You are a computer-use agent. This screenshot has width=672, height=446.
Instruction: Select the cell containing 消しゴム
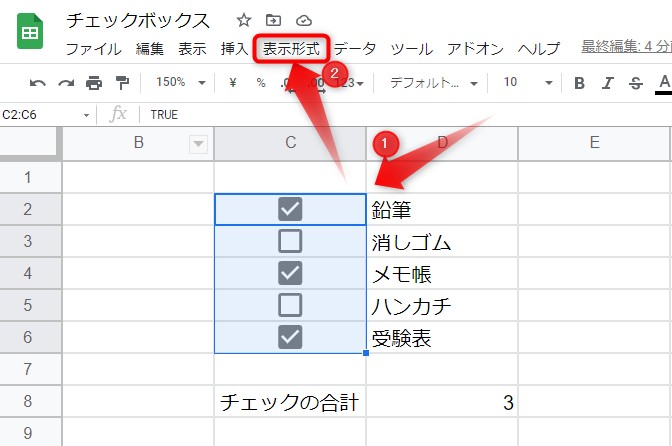point(442,241)
